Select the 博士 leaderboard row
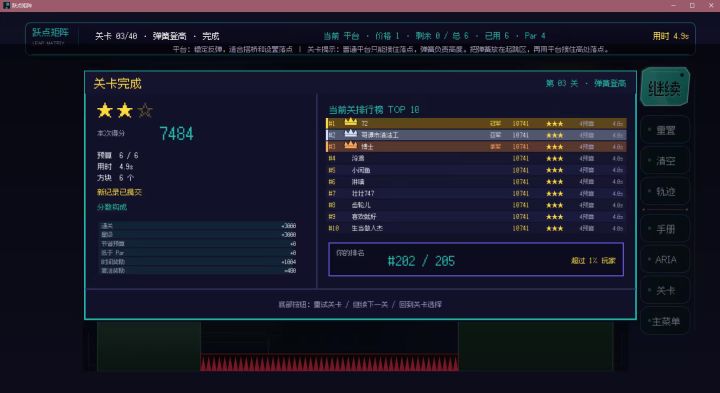Viewport: 720px width, 393px height. coord(476,146)
